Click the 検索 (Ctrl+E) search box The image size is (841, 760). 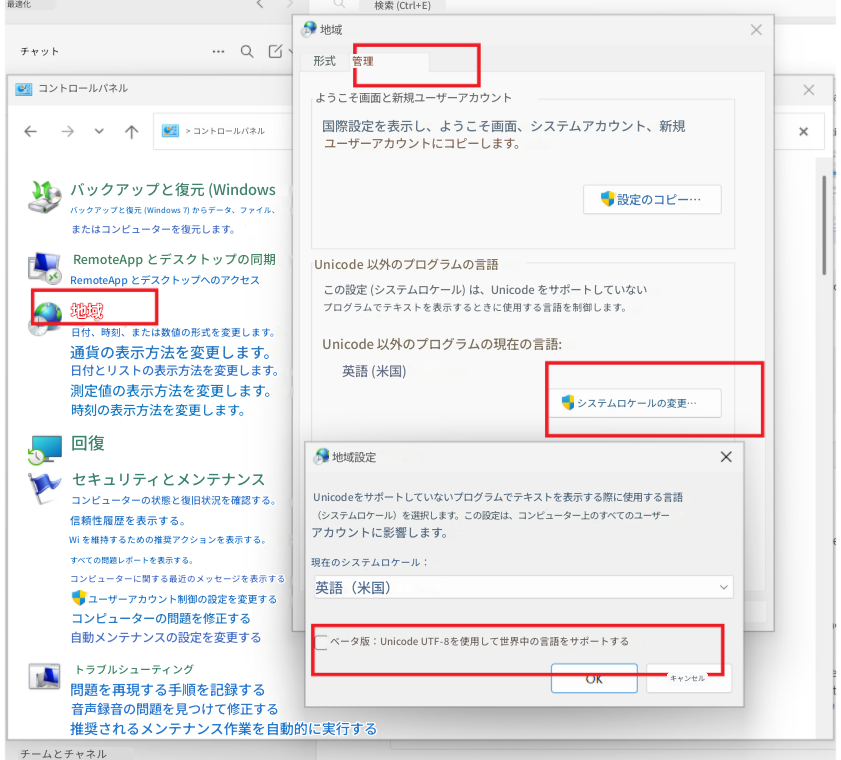[402, 5]
